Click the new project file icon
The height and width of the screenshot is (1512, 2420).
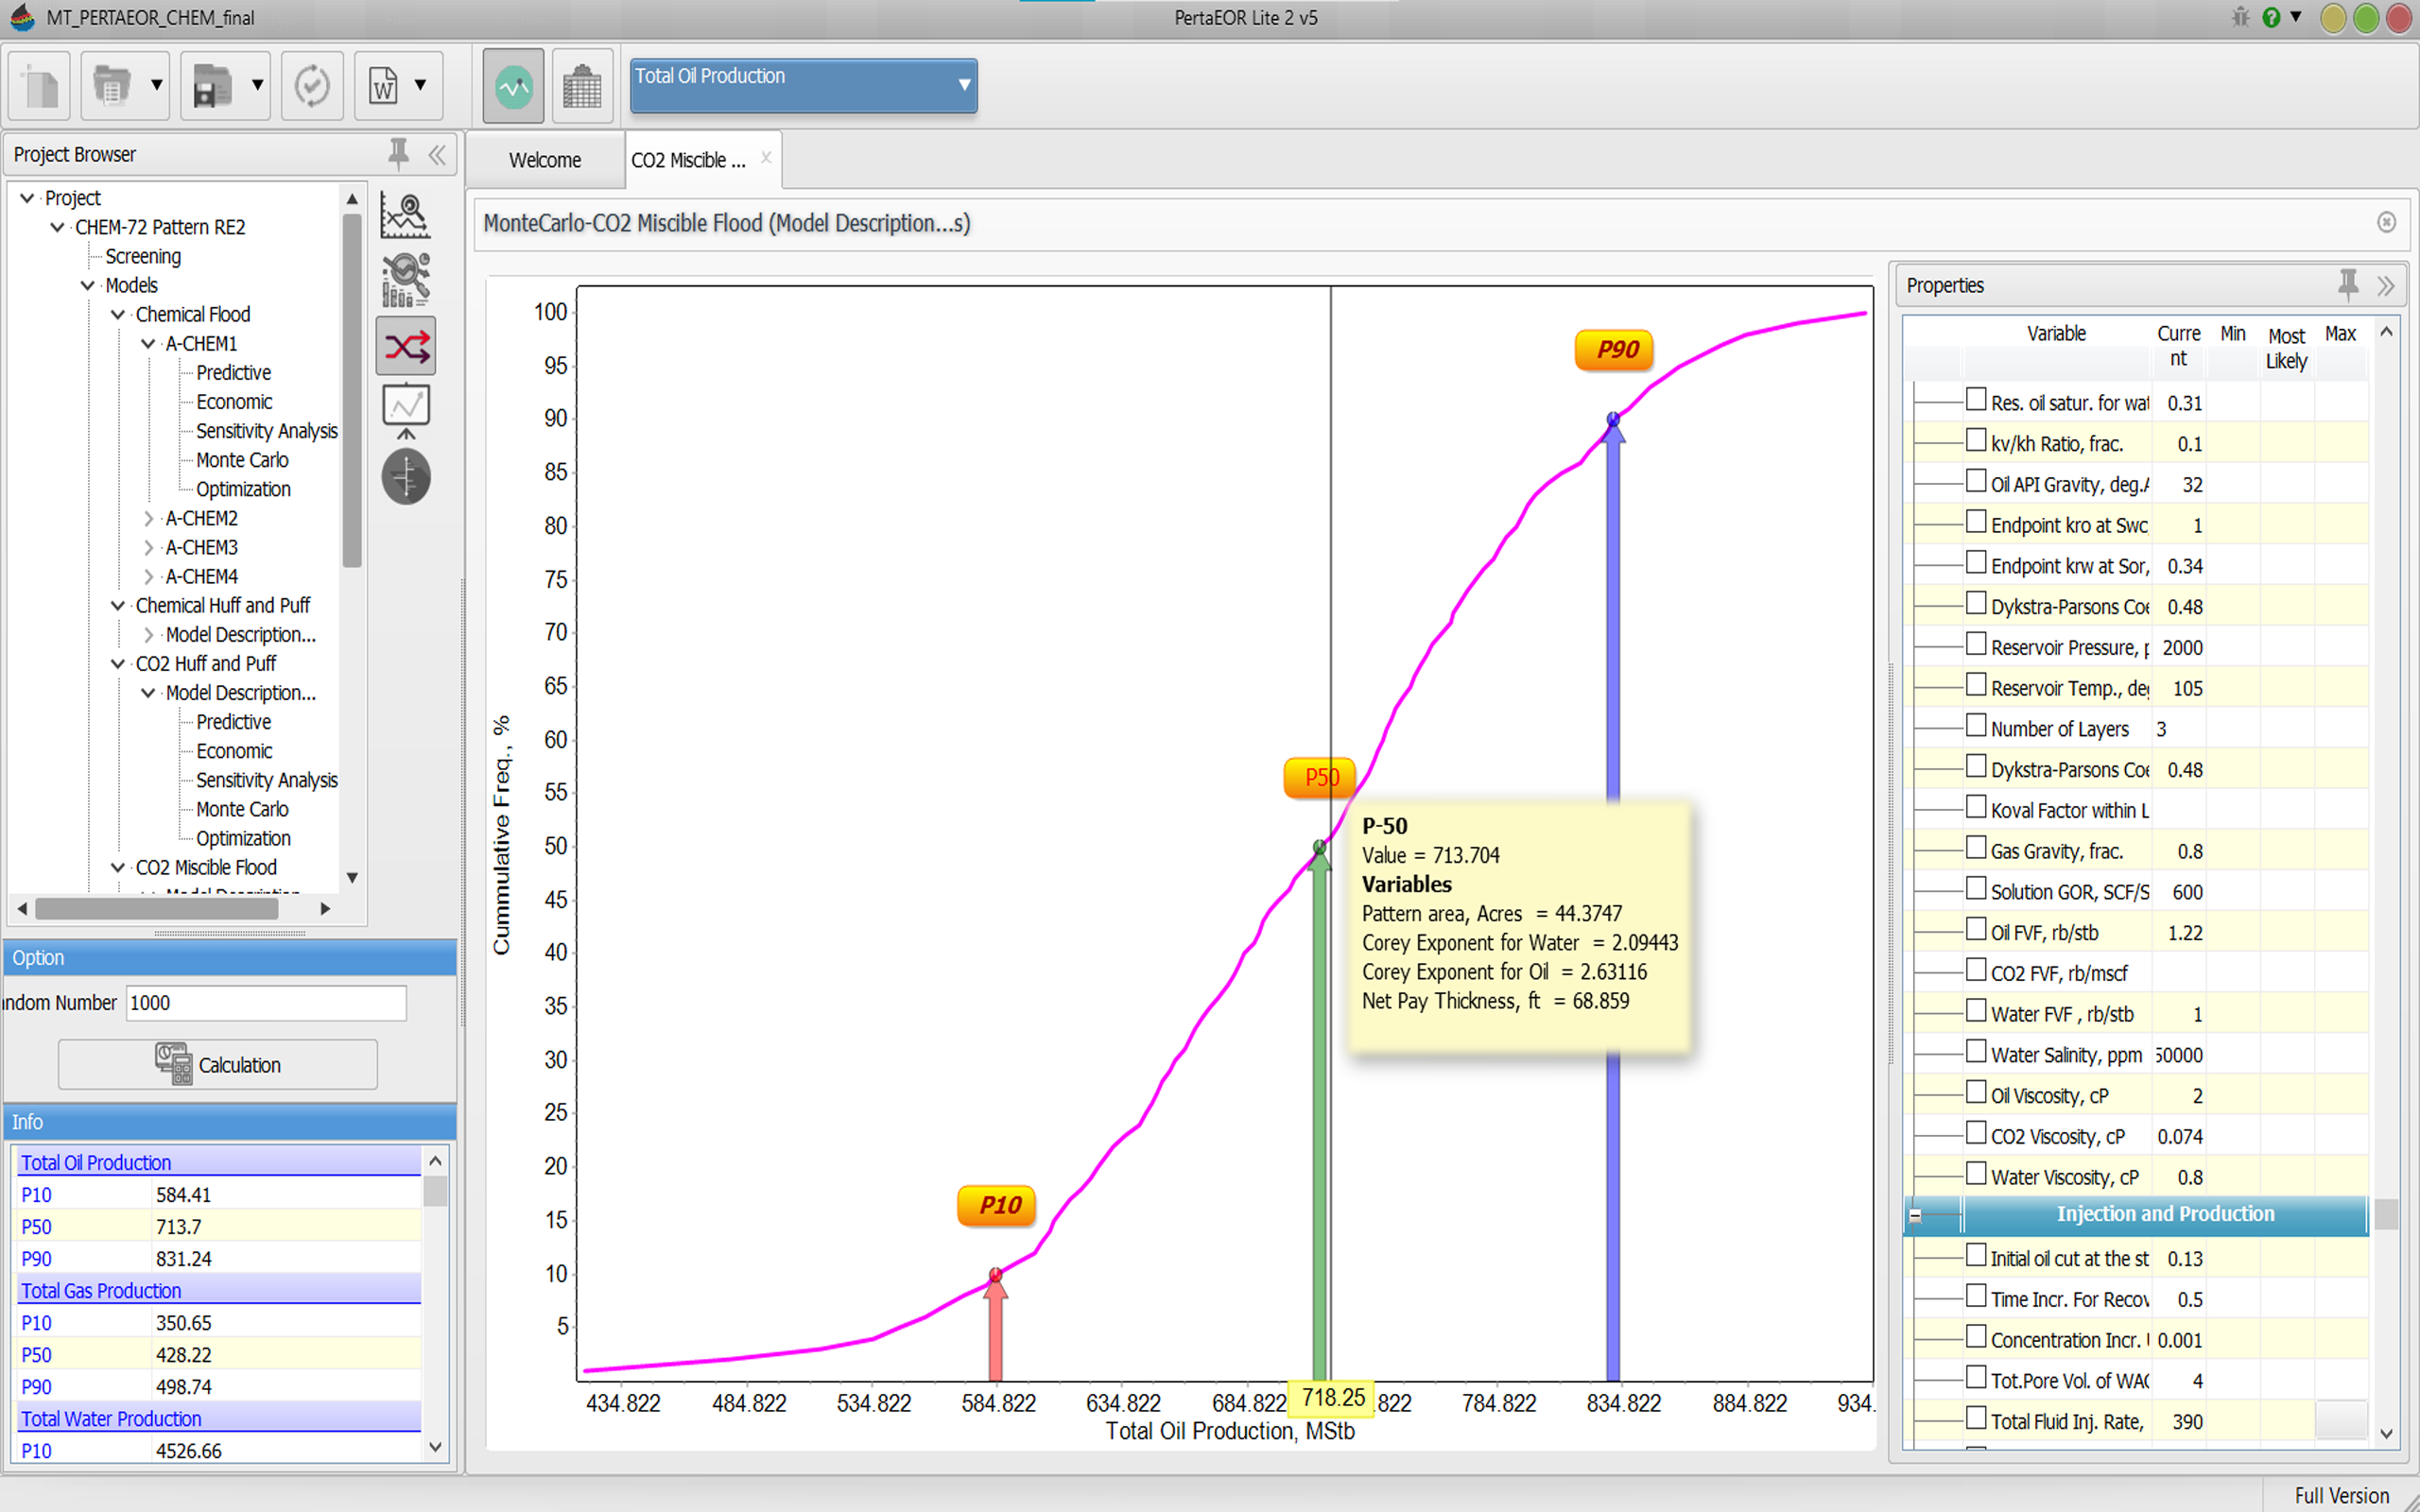[40, 86]
